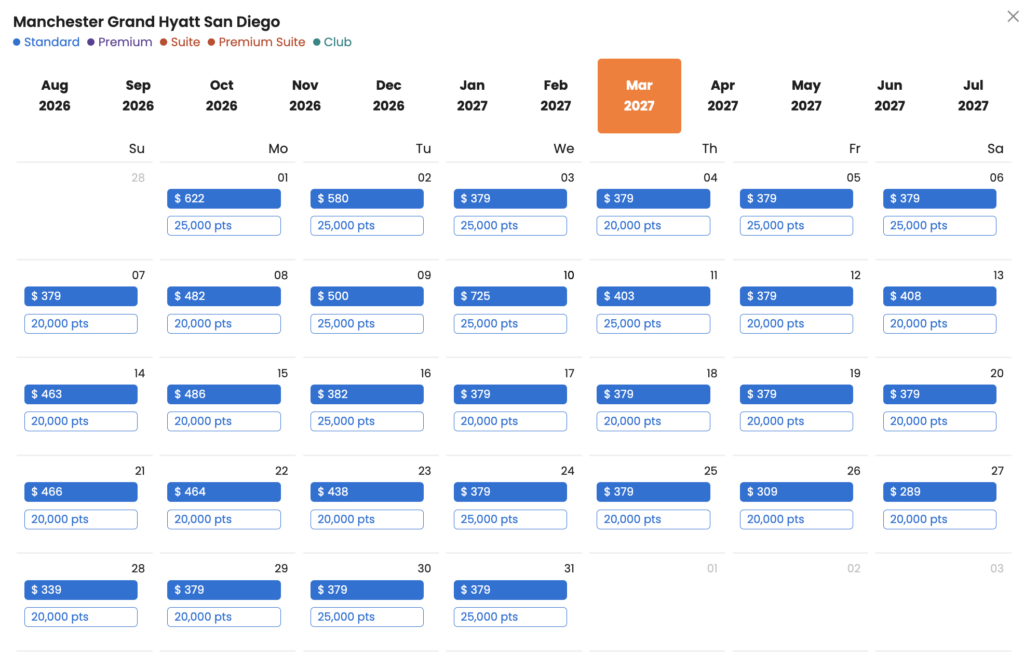Switch to the Aug 2026 month tab
This screenshot has width=1024, height=657.
[54, 95]
